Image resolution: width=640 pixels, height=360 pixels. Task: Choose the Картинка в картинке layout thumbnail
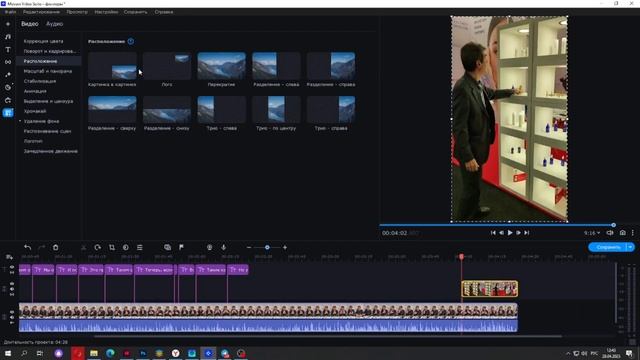[112, 66]
